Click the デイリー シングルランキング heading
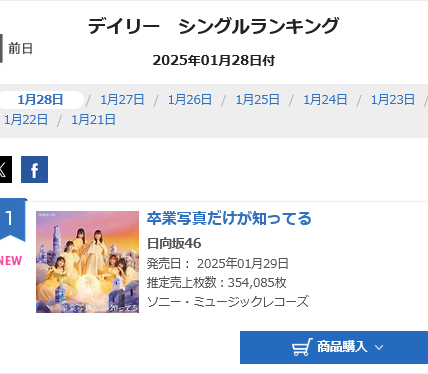Image resolution: width=428 pixels, height=374 pixels. [x=214, y=26]
